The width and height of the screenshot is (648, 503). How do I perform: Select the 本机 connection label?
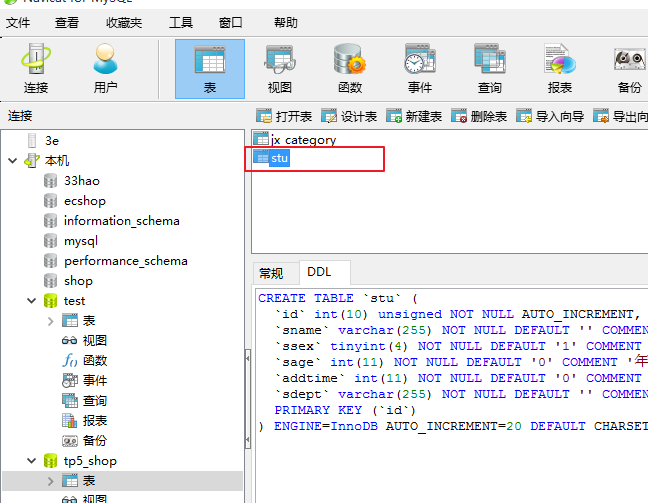click(x=57, y=160)
